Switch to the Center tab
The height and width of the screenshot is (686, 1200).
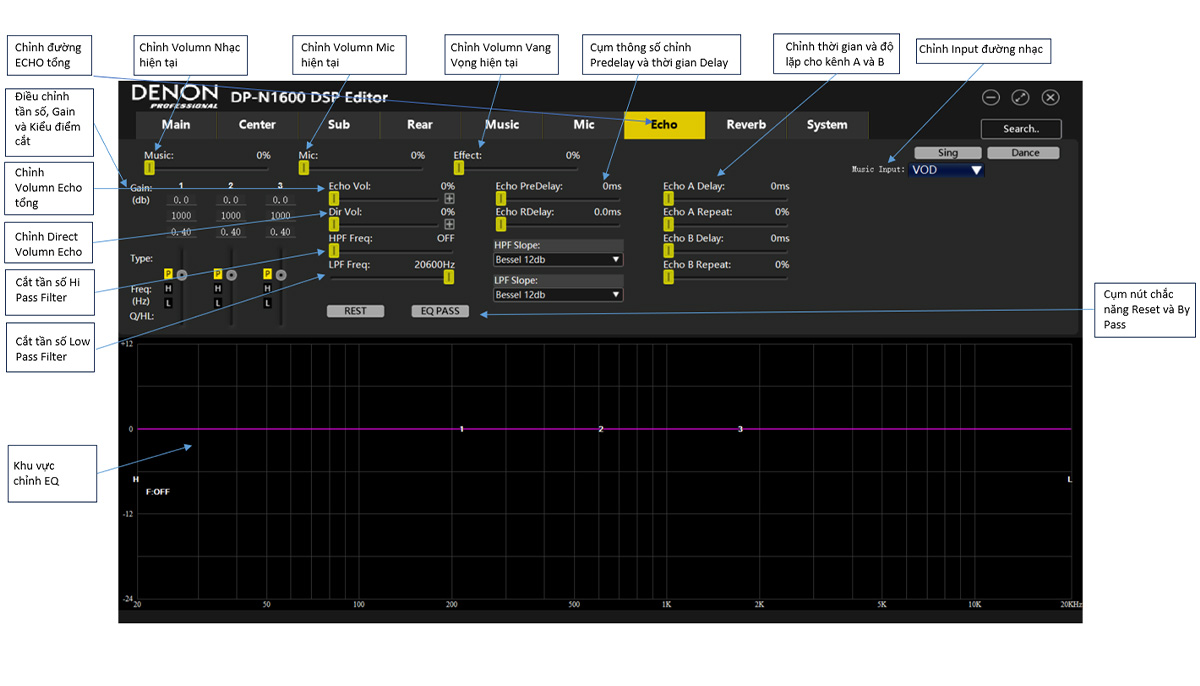click(x=257, y=125)
